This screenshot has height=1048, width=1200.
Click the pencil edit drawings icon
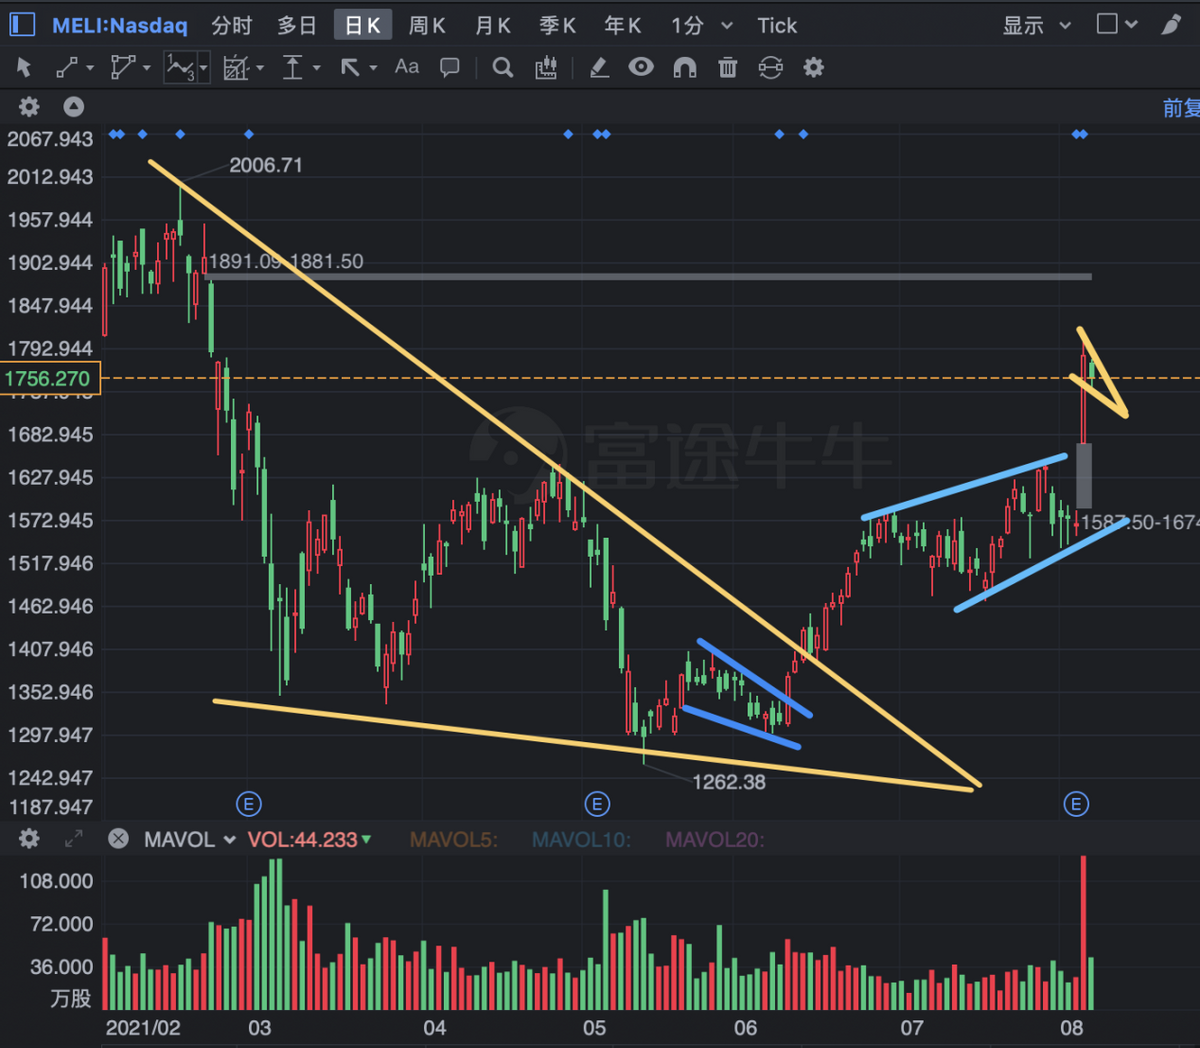599,67
